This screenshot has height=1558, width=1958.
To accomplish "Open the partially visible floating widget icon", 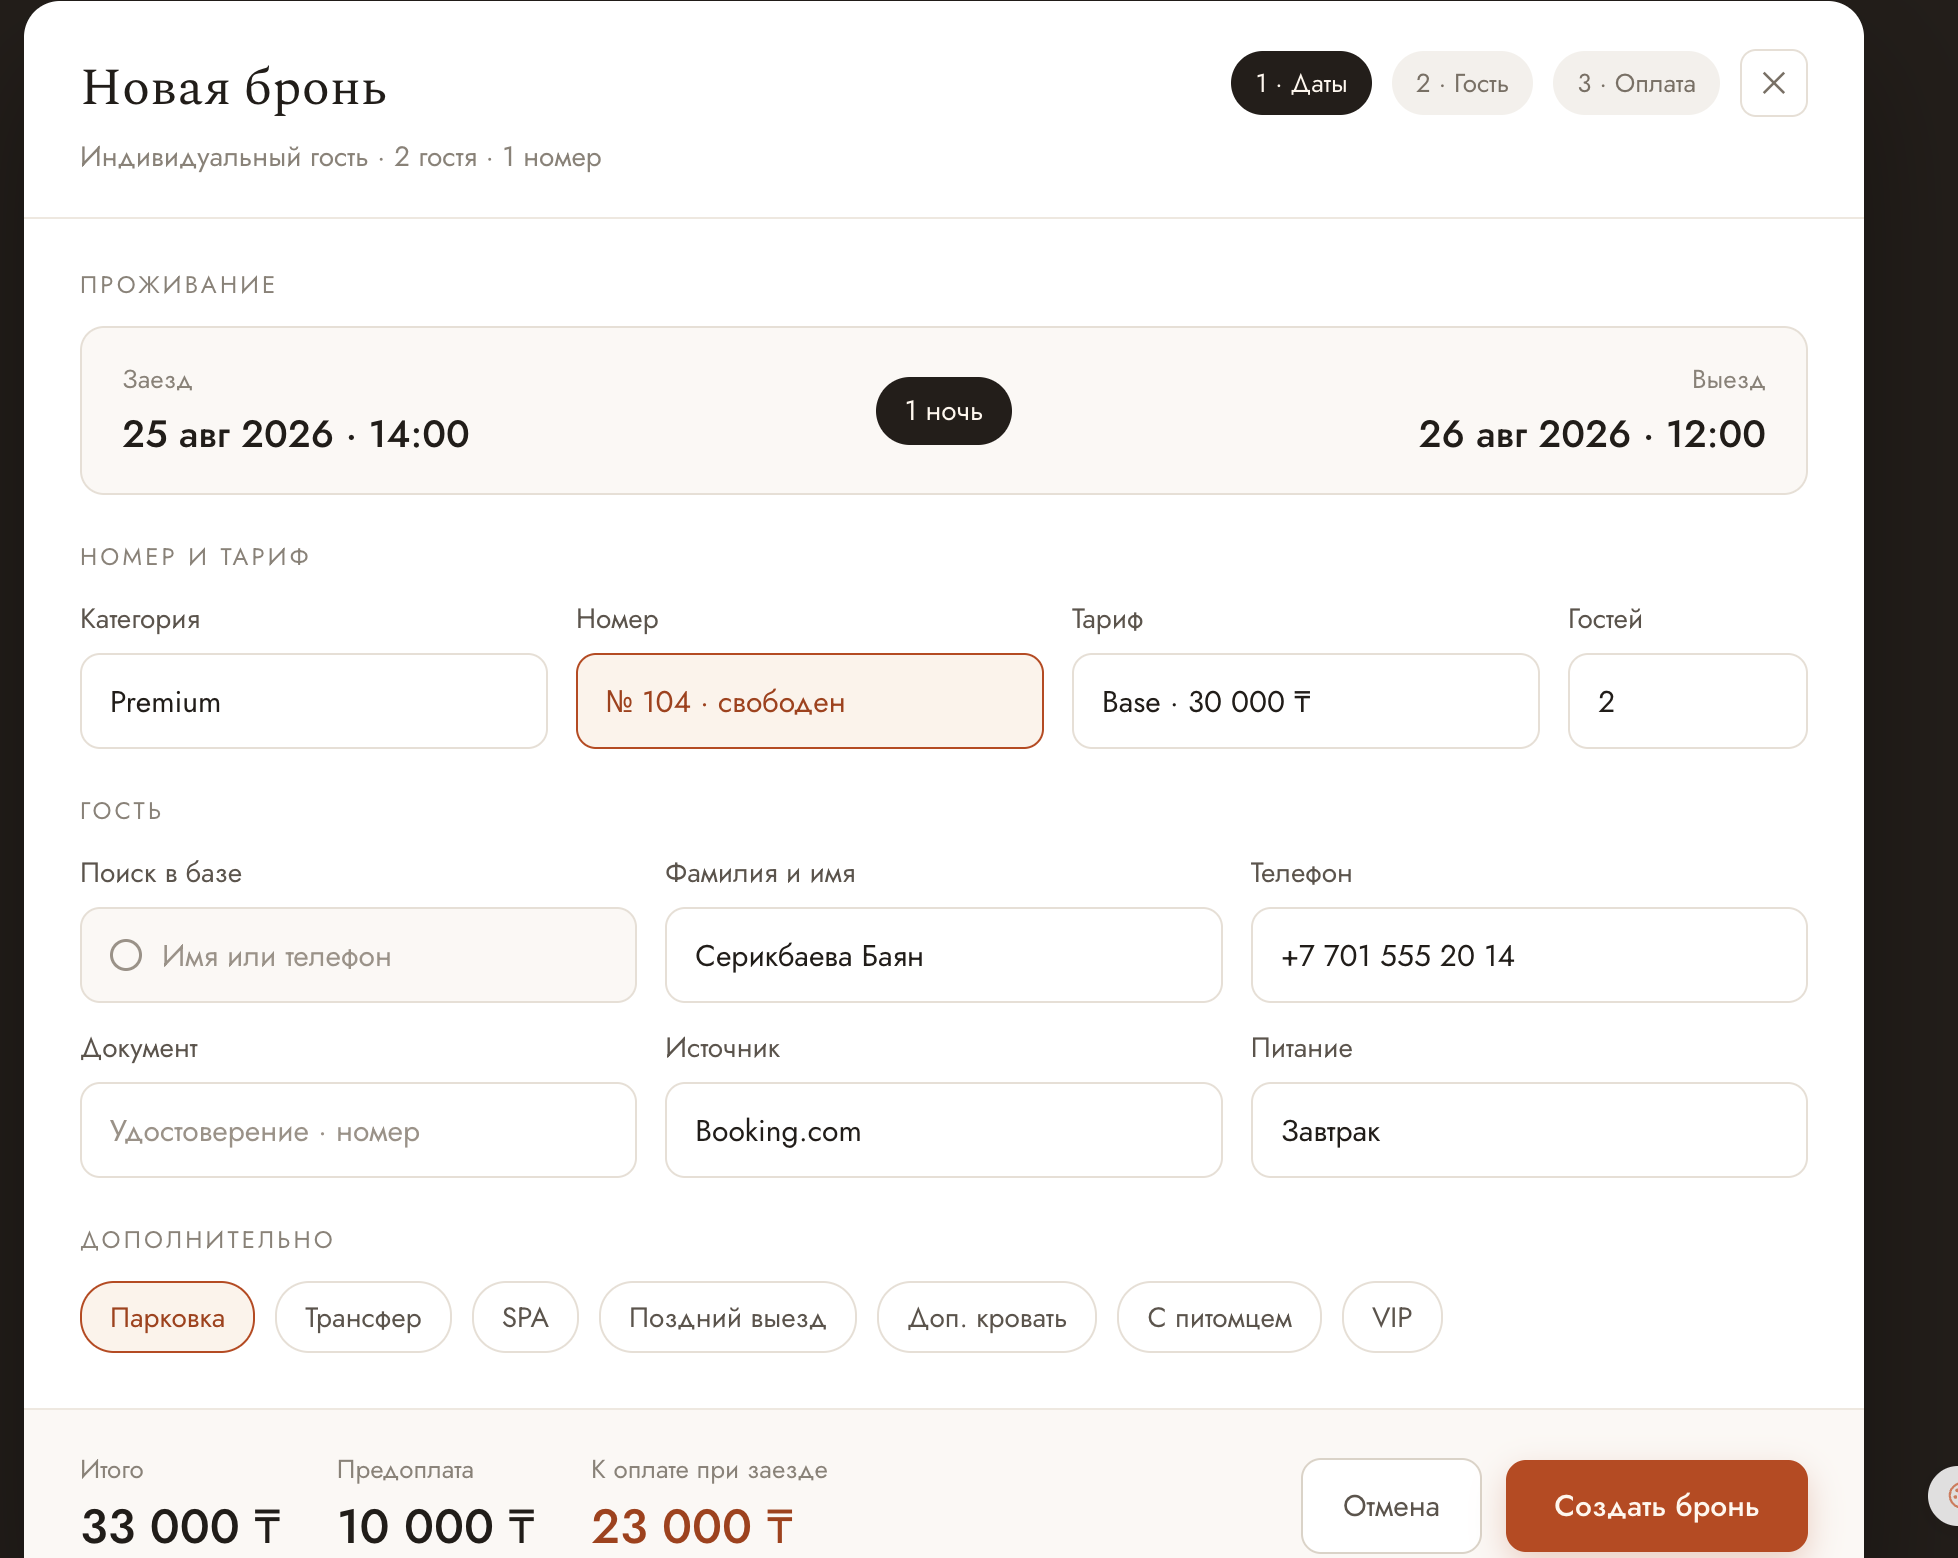I will [1944, 1495].
